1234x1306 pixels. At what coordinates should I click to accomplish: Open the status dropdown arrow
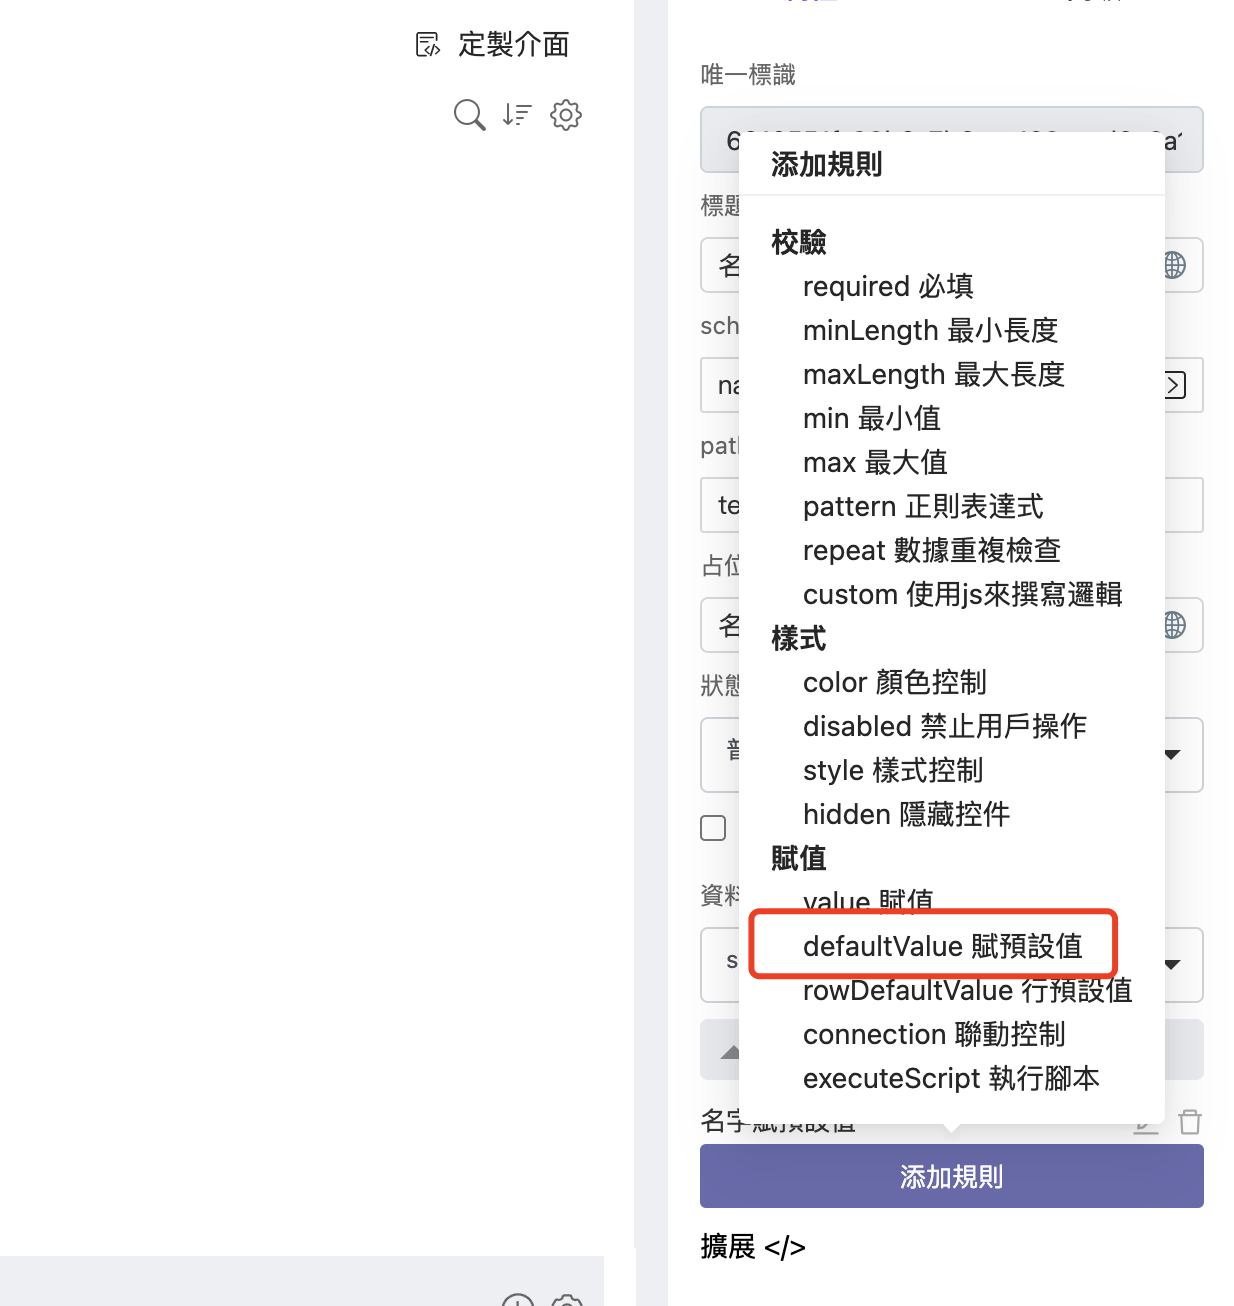[x=1173, y=755]
